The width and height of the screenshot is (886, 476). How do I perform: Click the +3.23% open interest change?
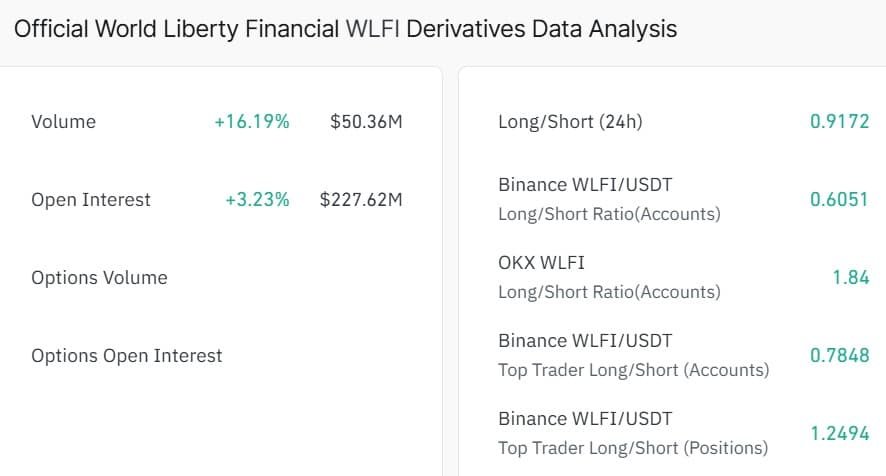click(258, 200)
